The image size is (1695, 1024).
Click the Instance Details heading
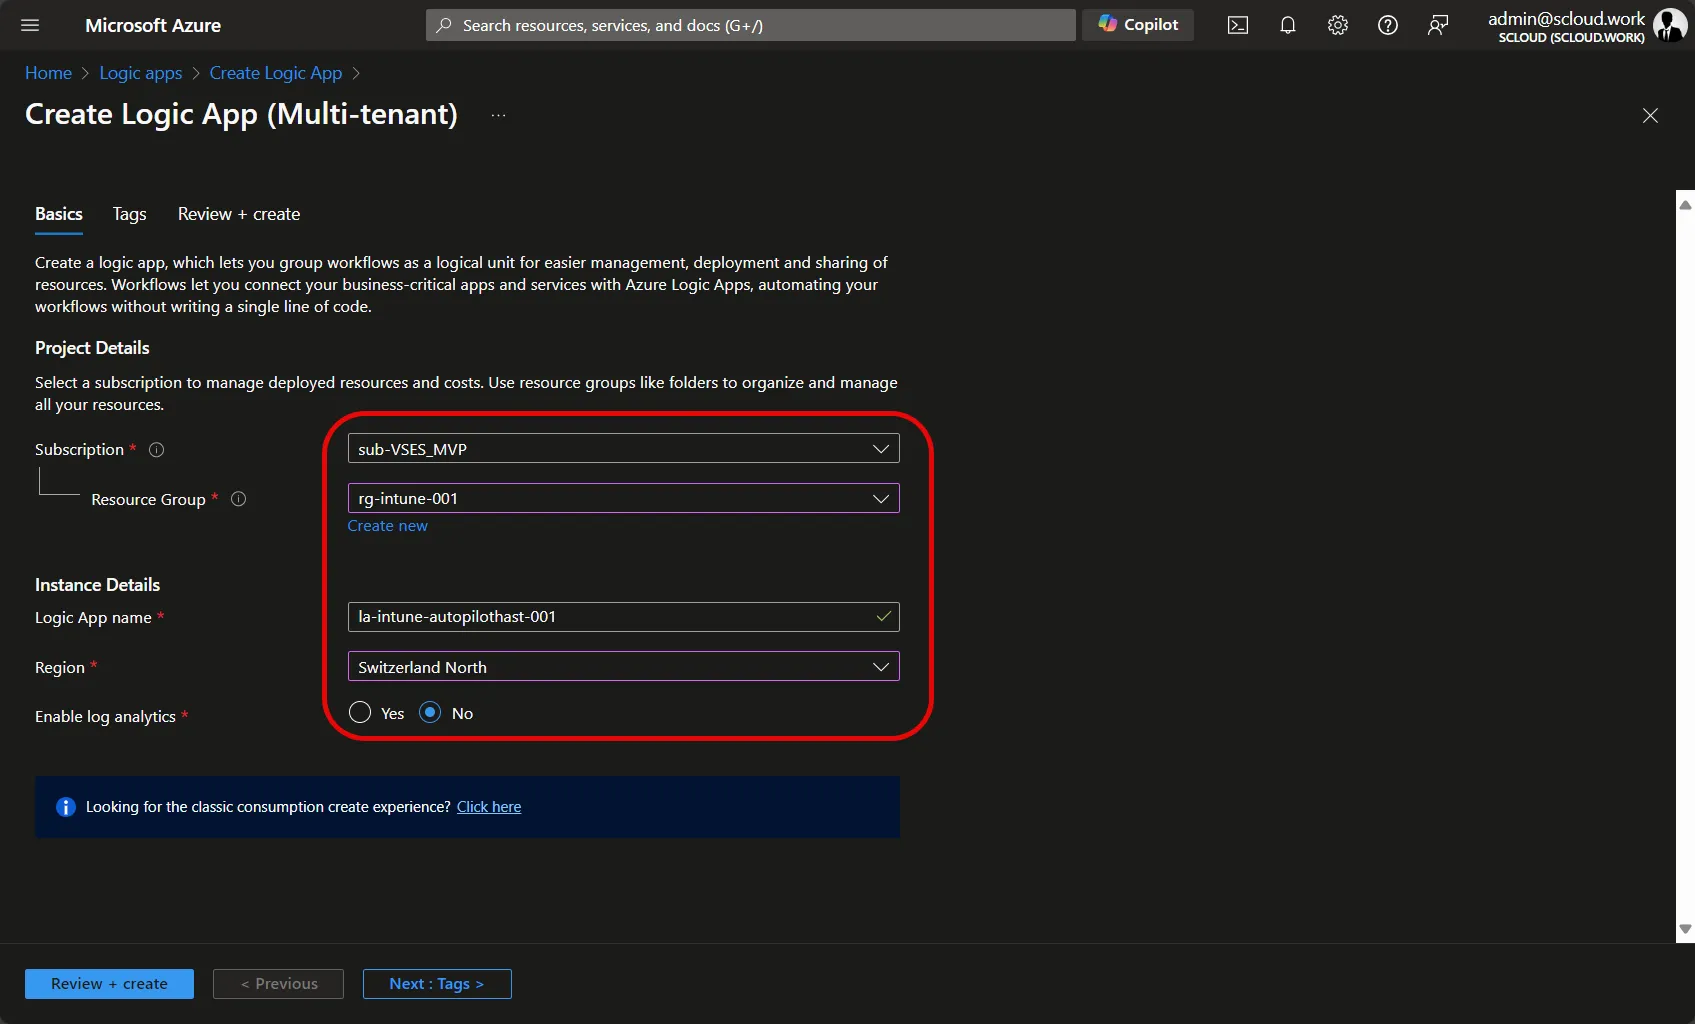(97, 585)
